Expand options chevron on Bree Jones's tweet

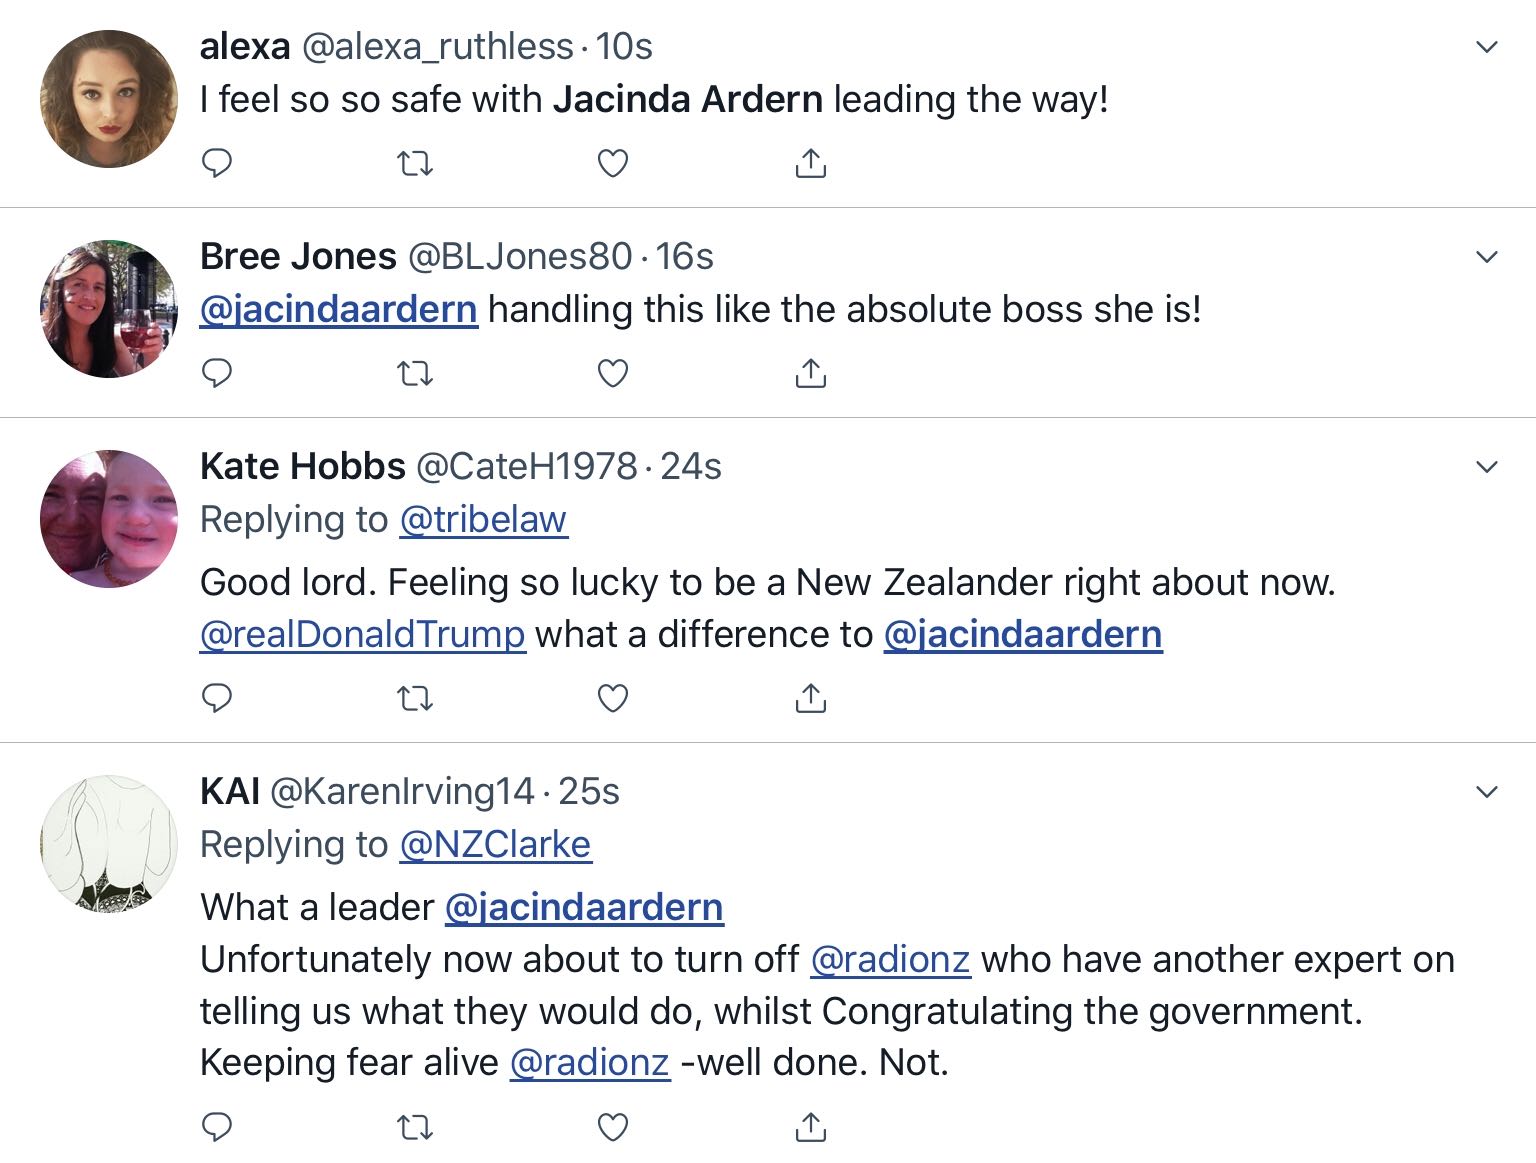pos(1487,257)
